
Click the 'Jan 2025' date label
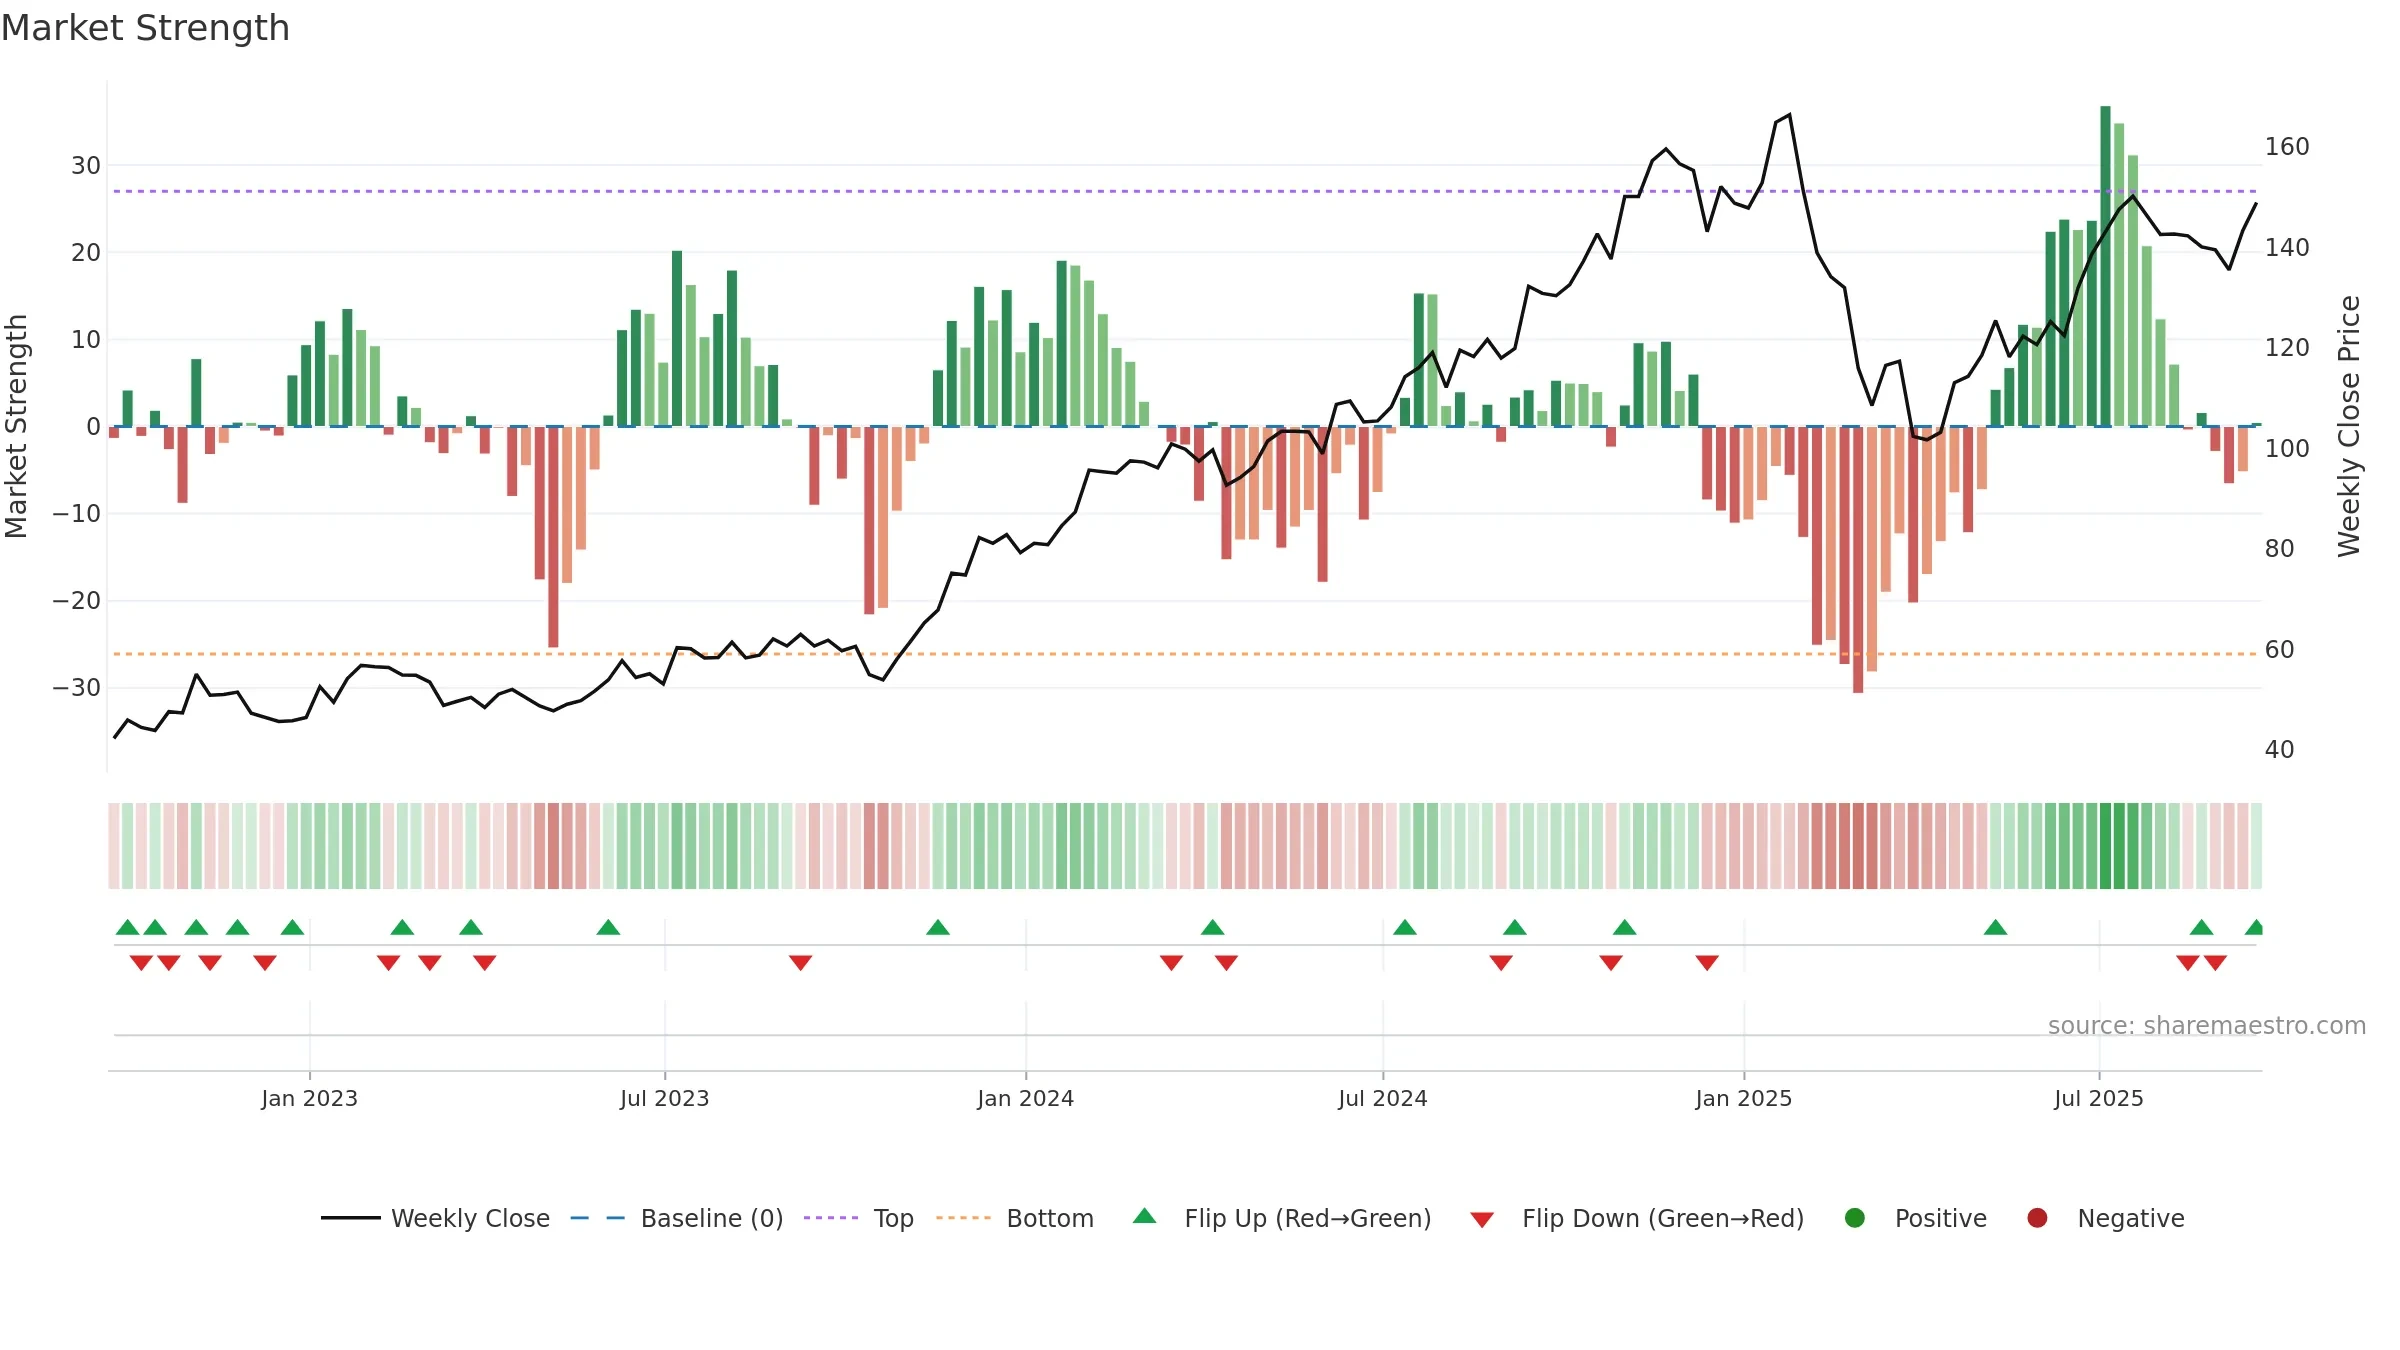[x=1744, y=1099]
